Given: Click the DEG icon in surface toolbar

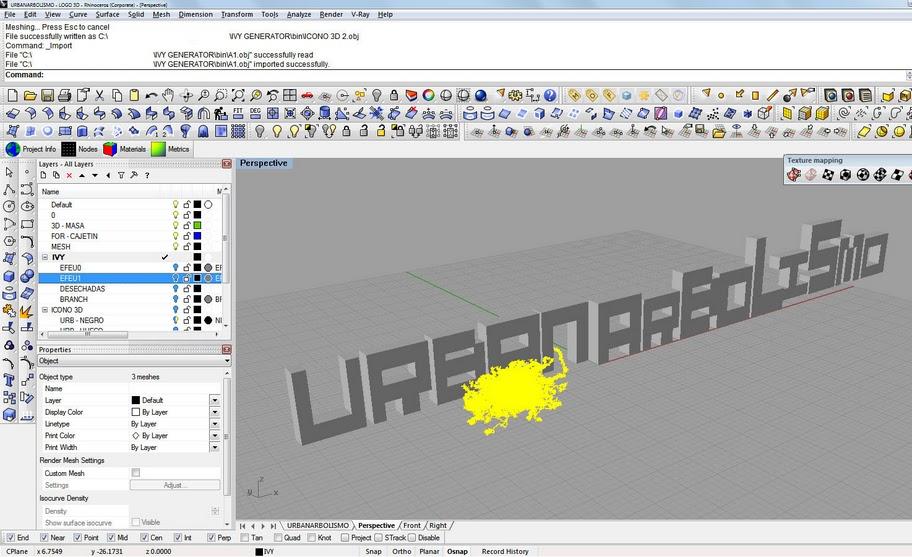Looking at the screenshot, I should click(x=255, y=113).
